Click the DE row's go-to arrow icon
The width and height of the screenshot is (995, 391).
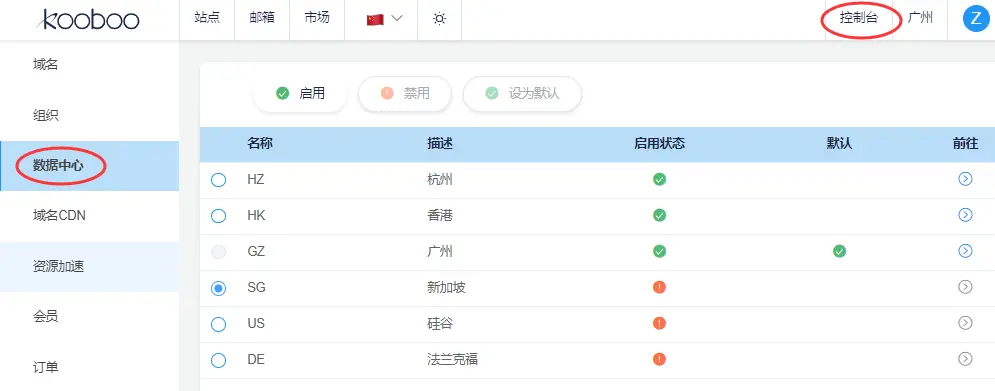click(x=965, y=359)
